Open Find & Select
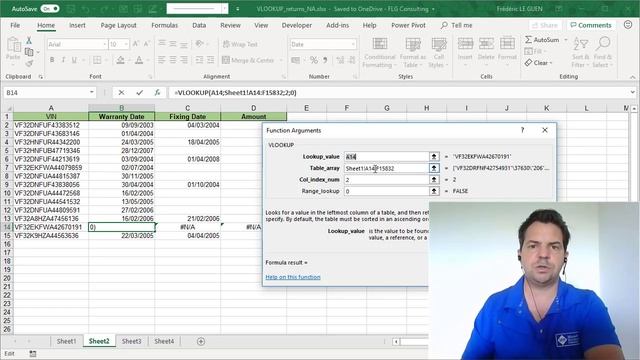The height and width of the screenshot is (360, 640). click(602, 52)
